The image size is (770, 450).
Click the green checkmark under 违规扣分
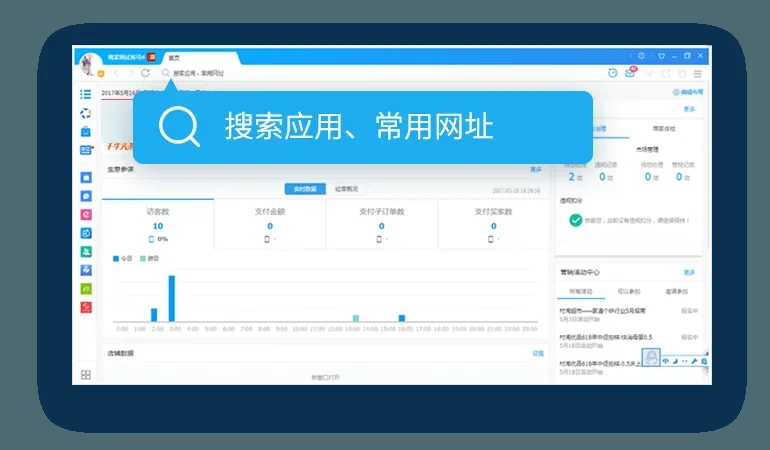pos(576,221)
